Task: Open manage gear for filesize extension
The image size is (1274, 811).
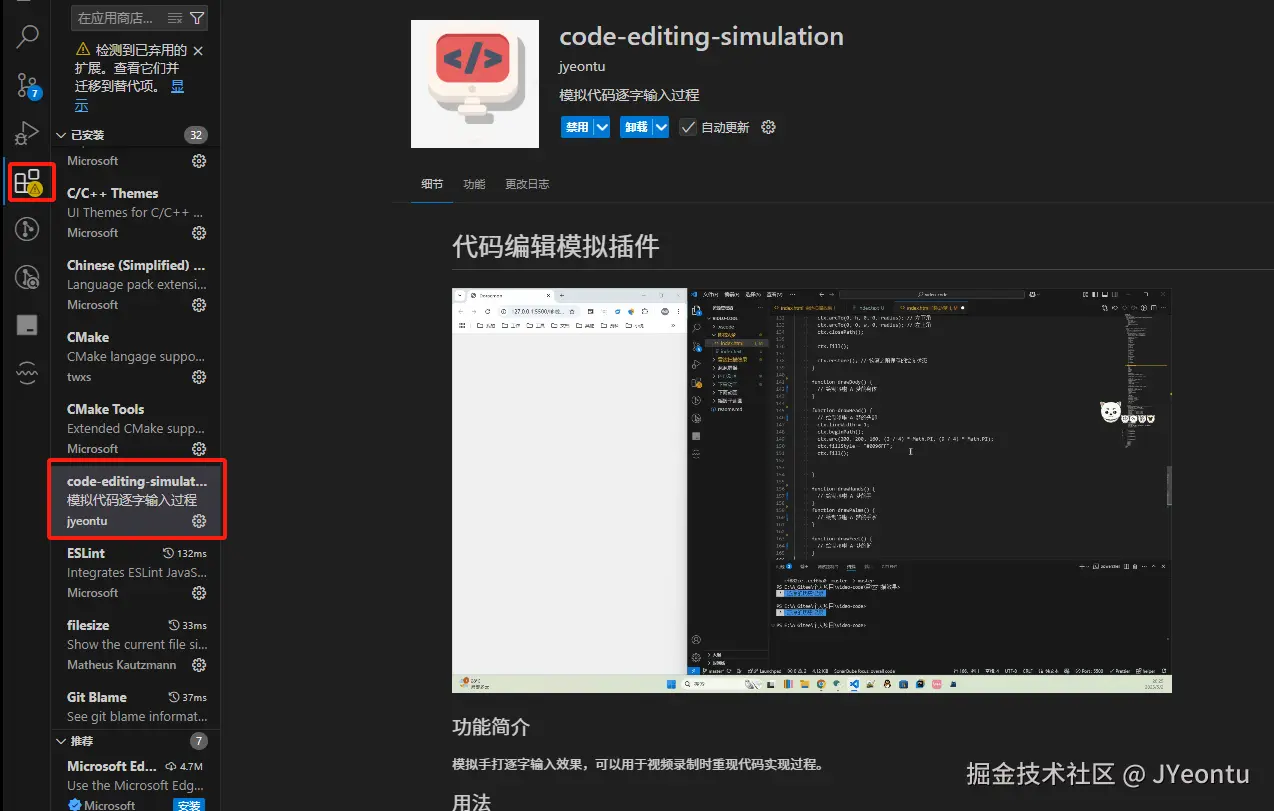Action: (x=199, y=665)
